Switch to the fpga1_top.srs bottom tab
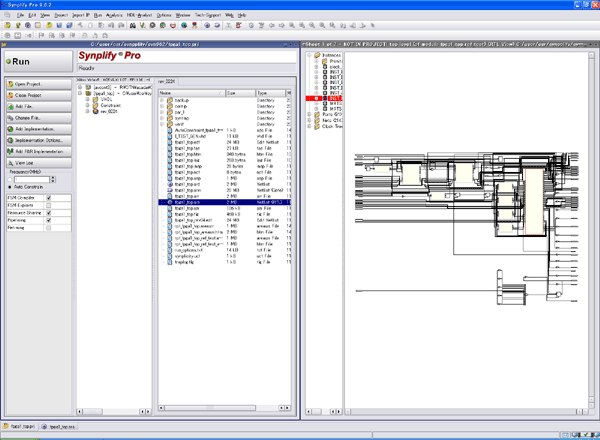The image size is (600, 440). (59, 426)
